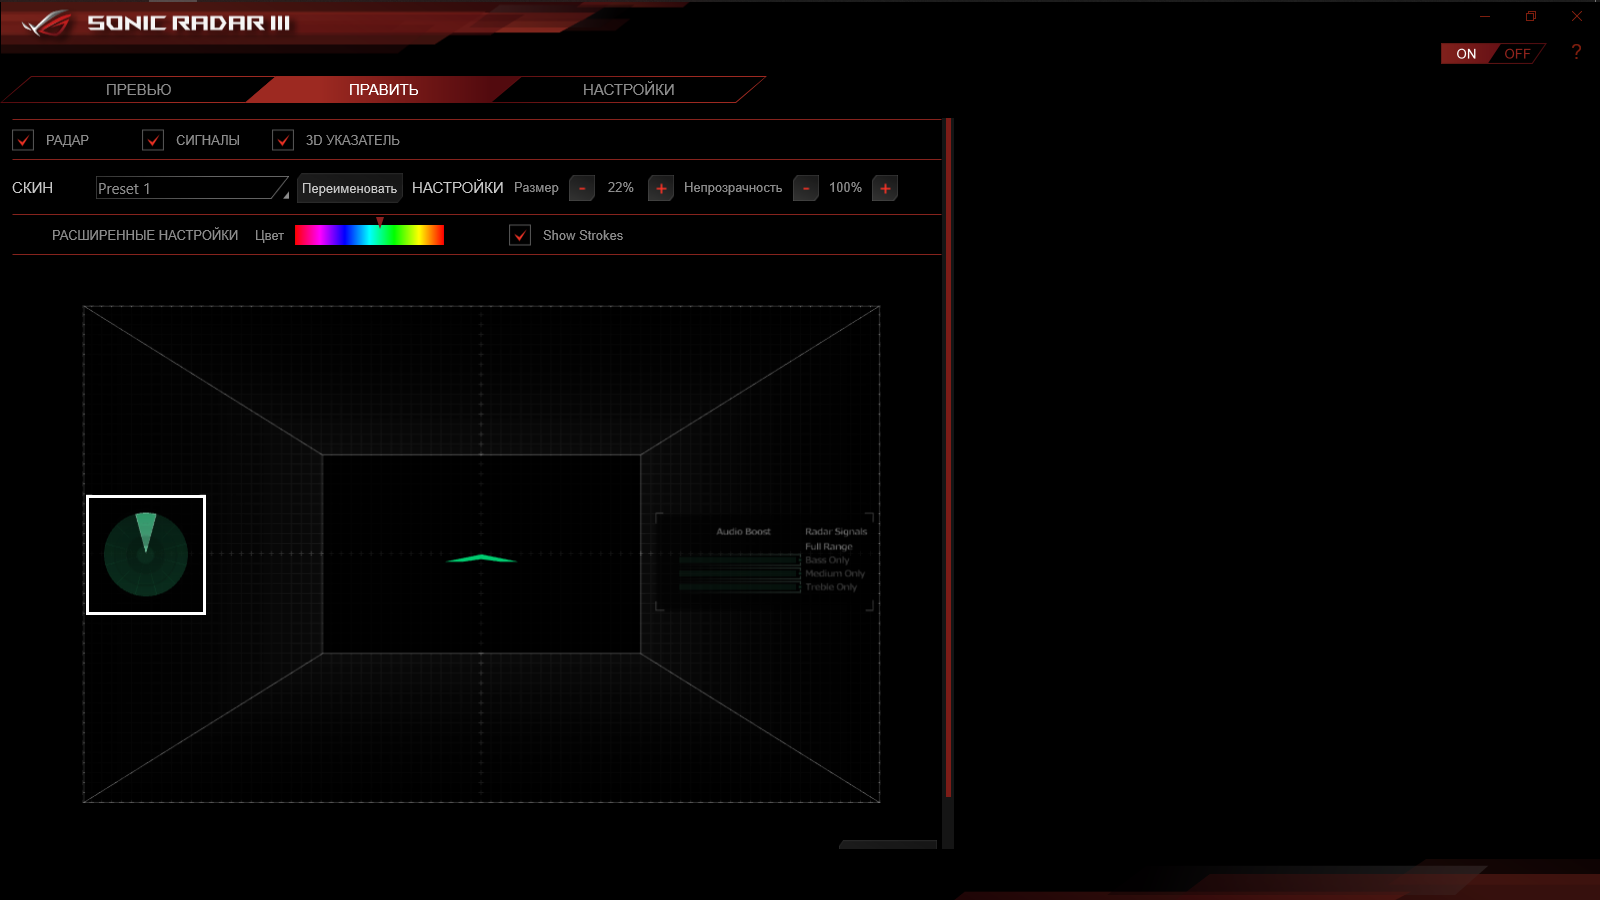Screen dimensions: 1600x900
Task: Decrease the Размер value with minus
Action: [x=582, y=188]
